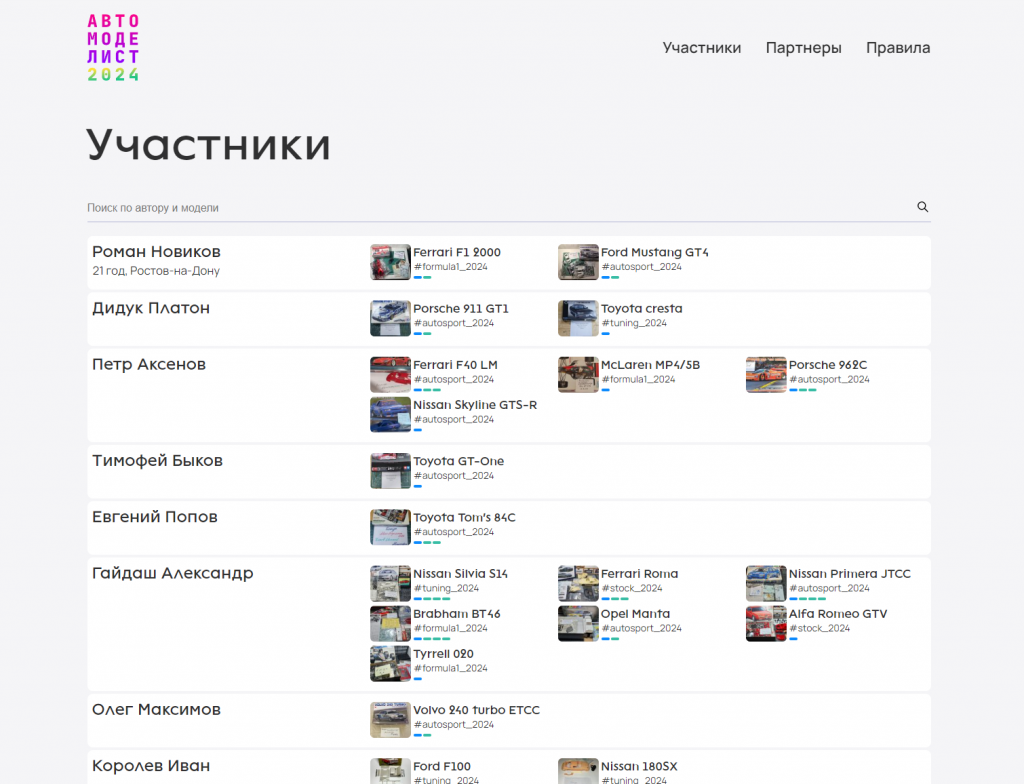Viewport: 1024px width, 784px height.
Task: Open the Volvo 240 turbo ETCC entry
Action: point(476,710)
